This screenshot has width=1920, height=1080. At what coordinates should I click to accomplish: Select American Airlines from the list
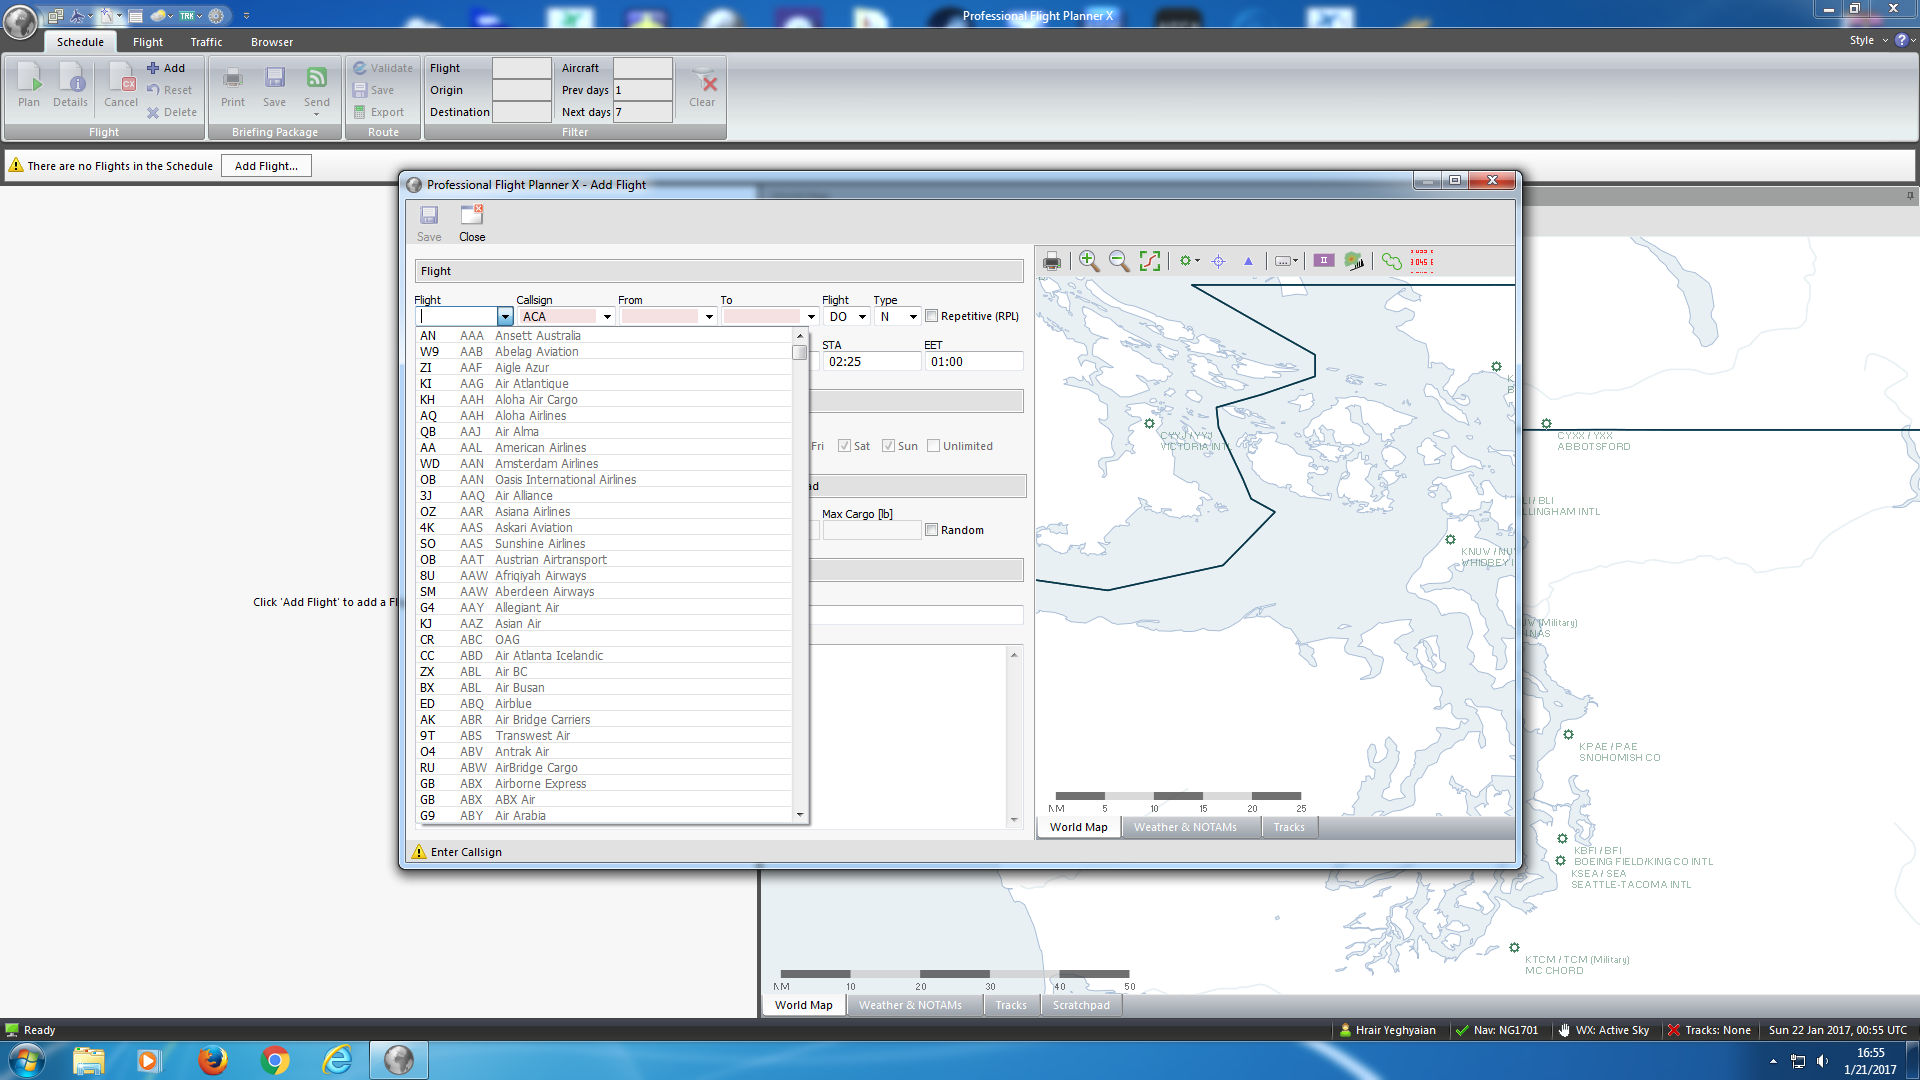point(604,448)
